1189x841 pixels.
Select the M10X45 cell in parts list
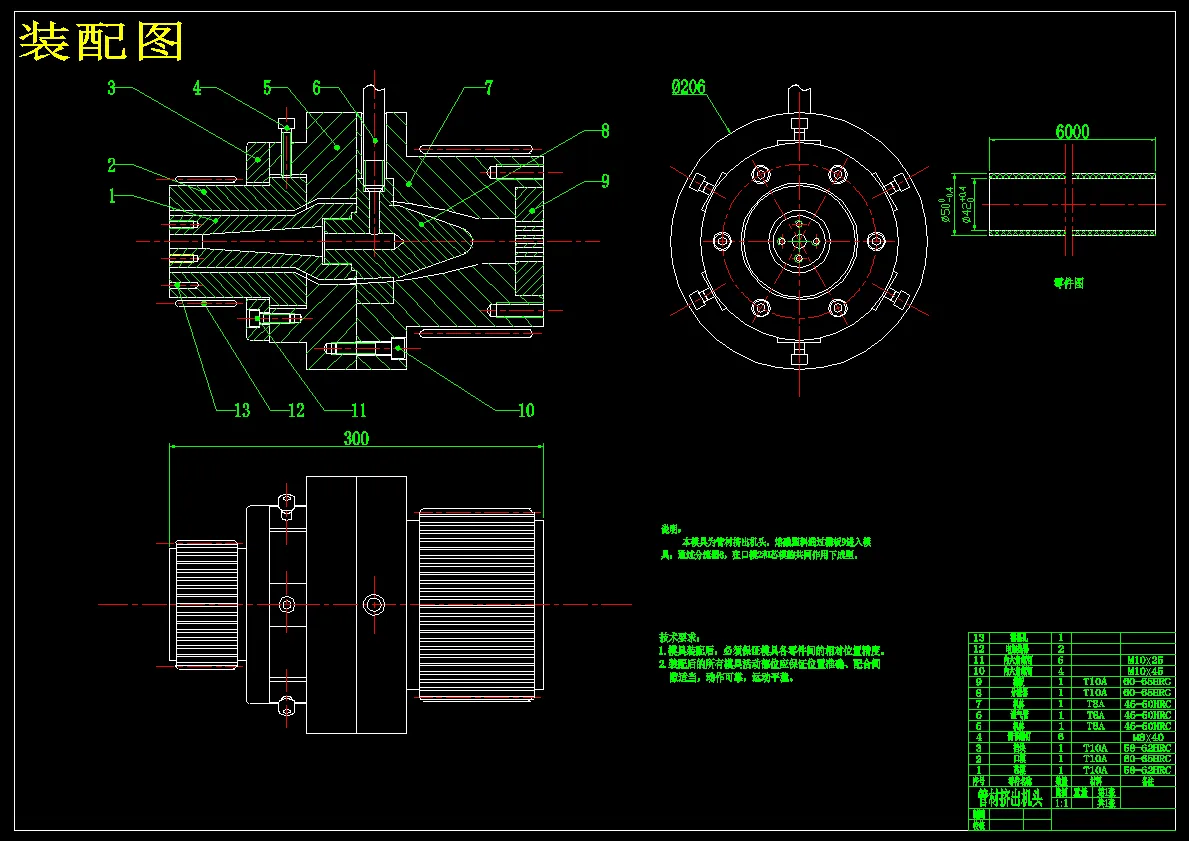click(1147, 671)
